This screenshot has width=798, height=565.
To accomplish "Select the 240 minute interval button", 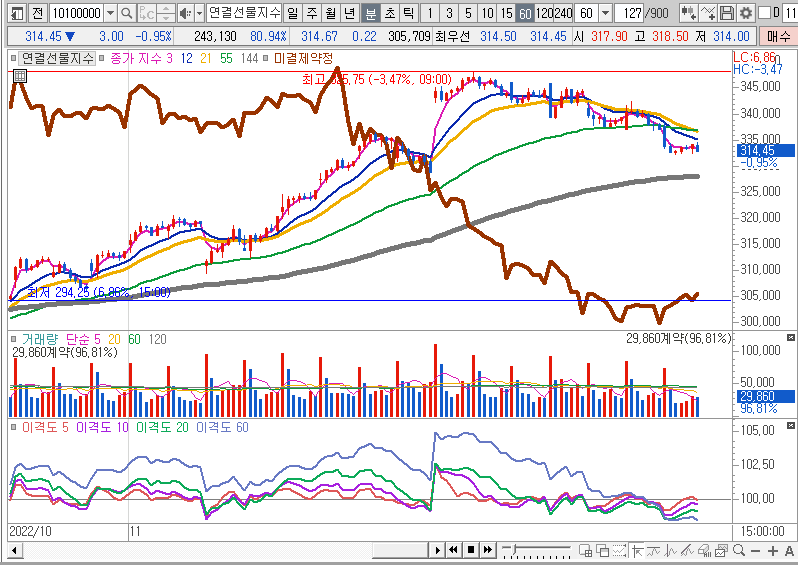I will [x=565, y=13].
